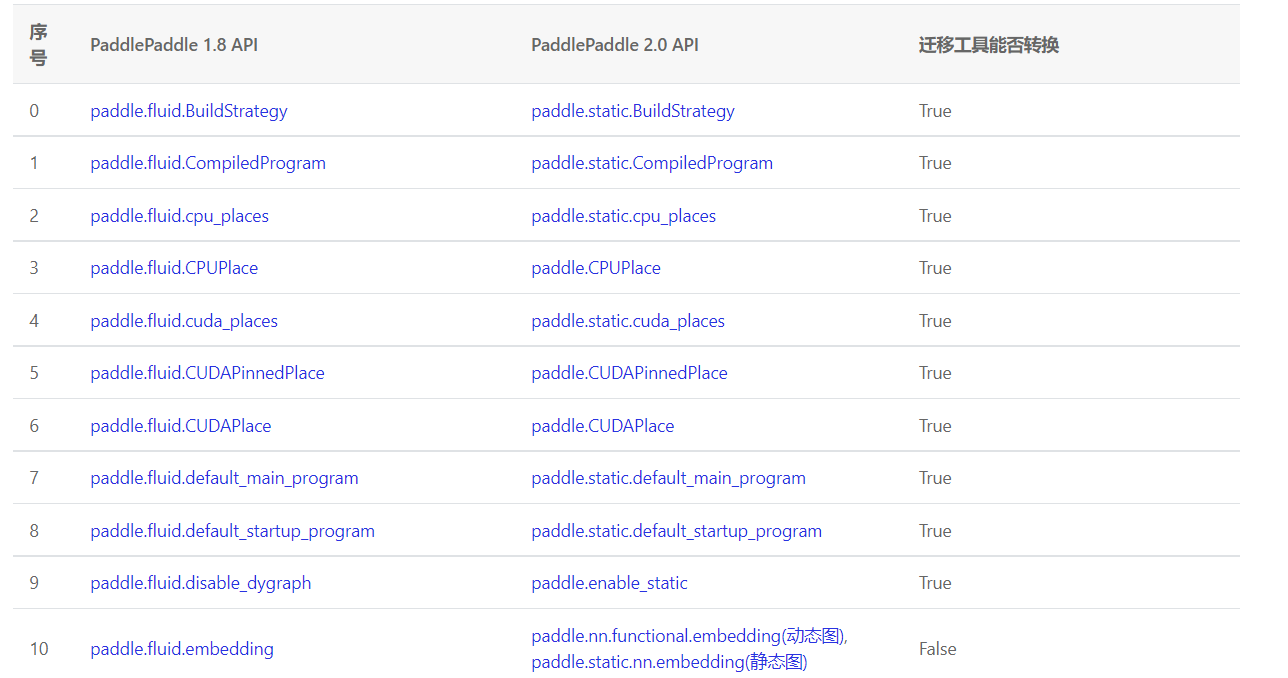This screenshot has width=1288, height=678.
Task: Open the paddle.fluid.cuda_places link
Action: 183,320
